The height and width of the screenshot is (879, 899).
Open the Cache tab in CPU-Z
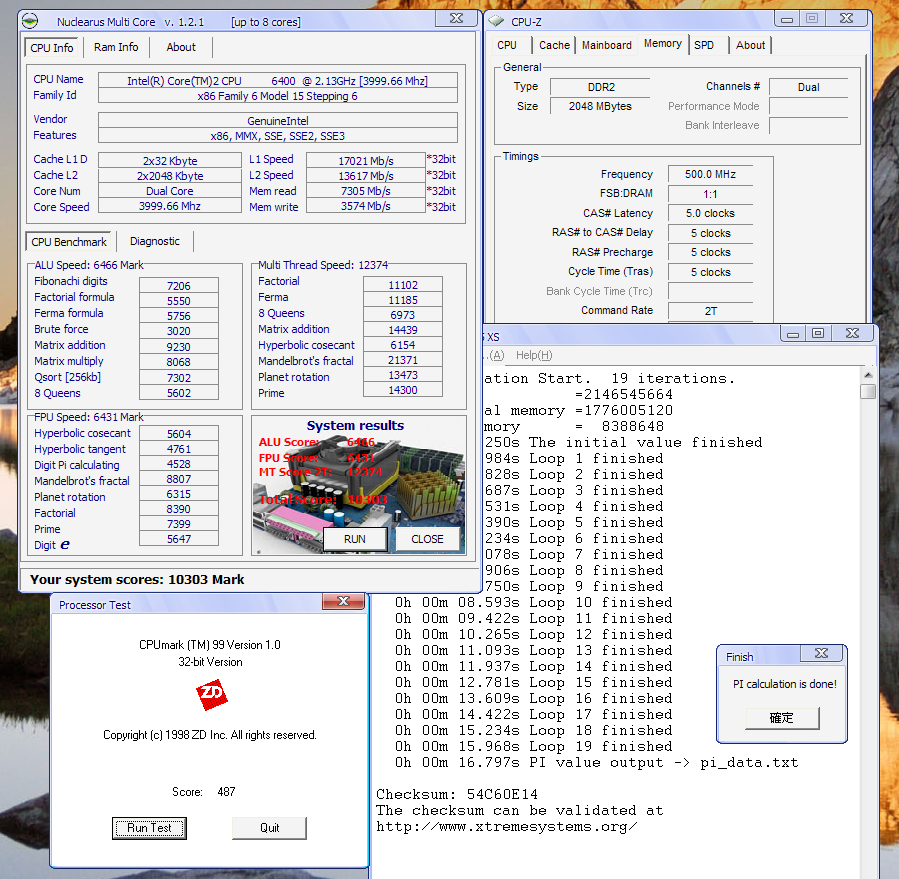(554, 45)
